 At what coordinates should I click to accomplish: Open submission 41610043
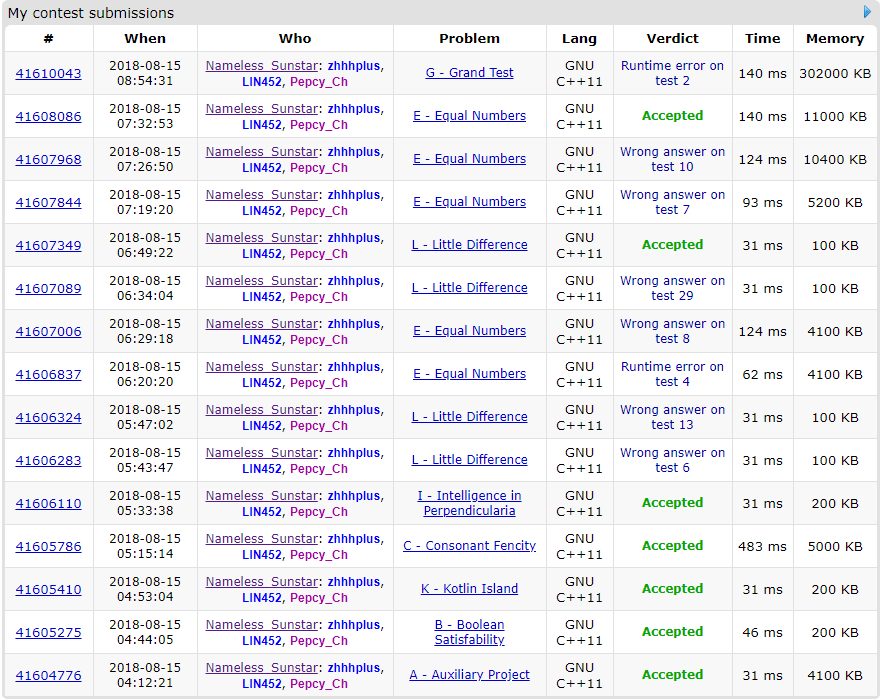tap(48, 74)
